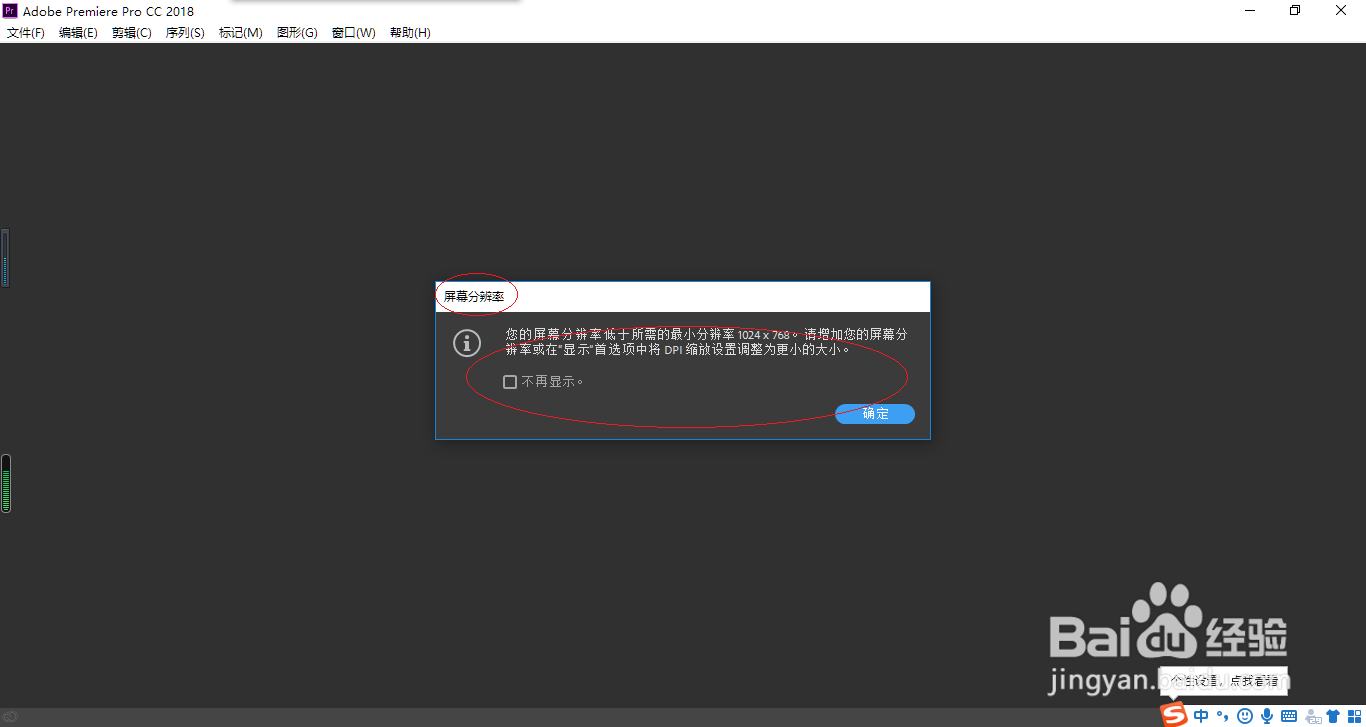Open the 图形(G) menu
Screen dimensions: 1366x727
tap(296, 32)
